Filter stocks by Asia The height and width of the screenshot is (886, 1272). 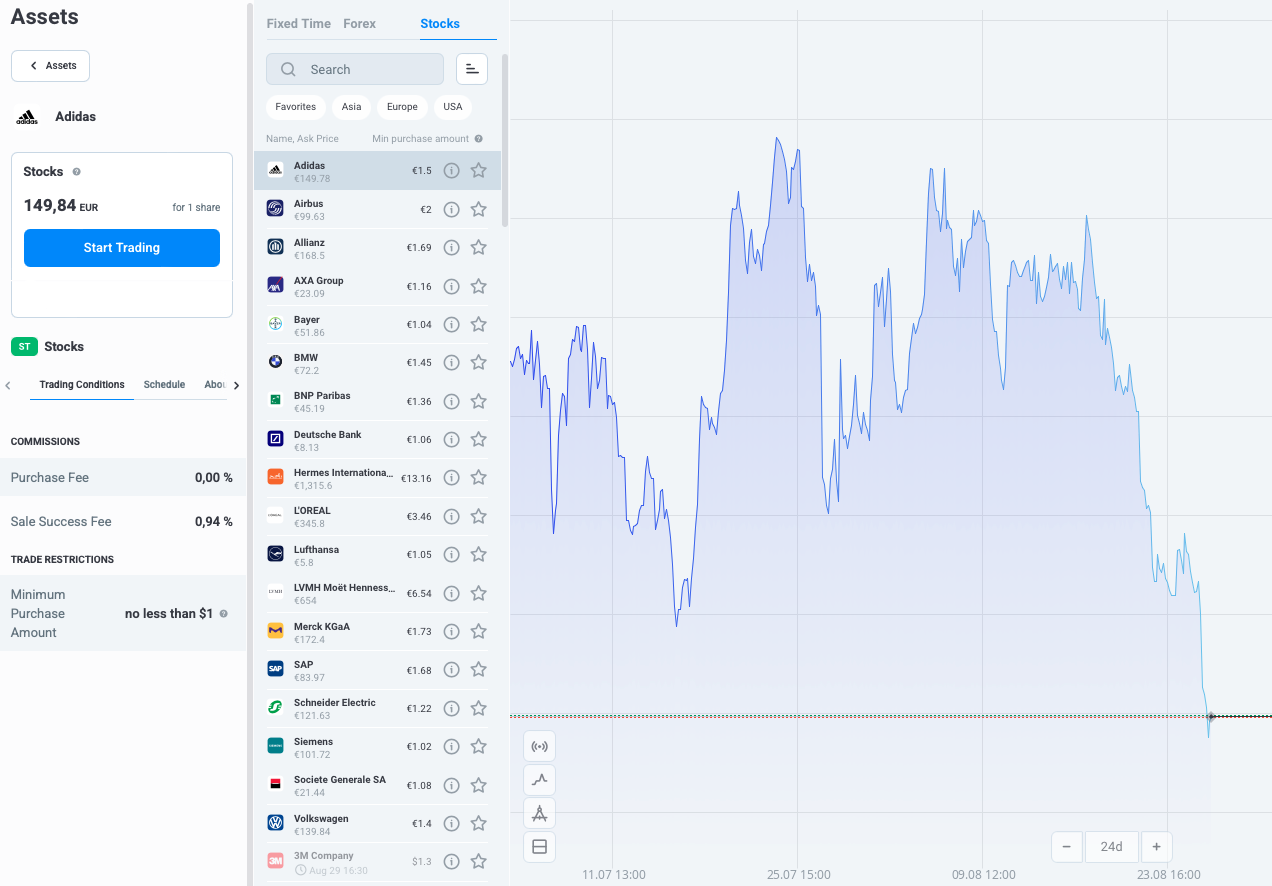351,107
